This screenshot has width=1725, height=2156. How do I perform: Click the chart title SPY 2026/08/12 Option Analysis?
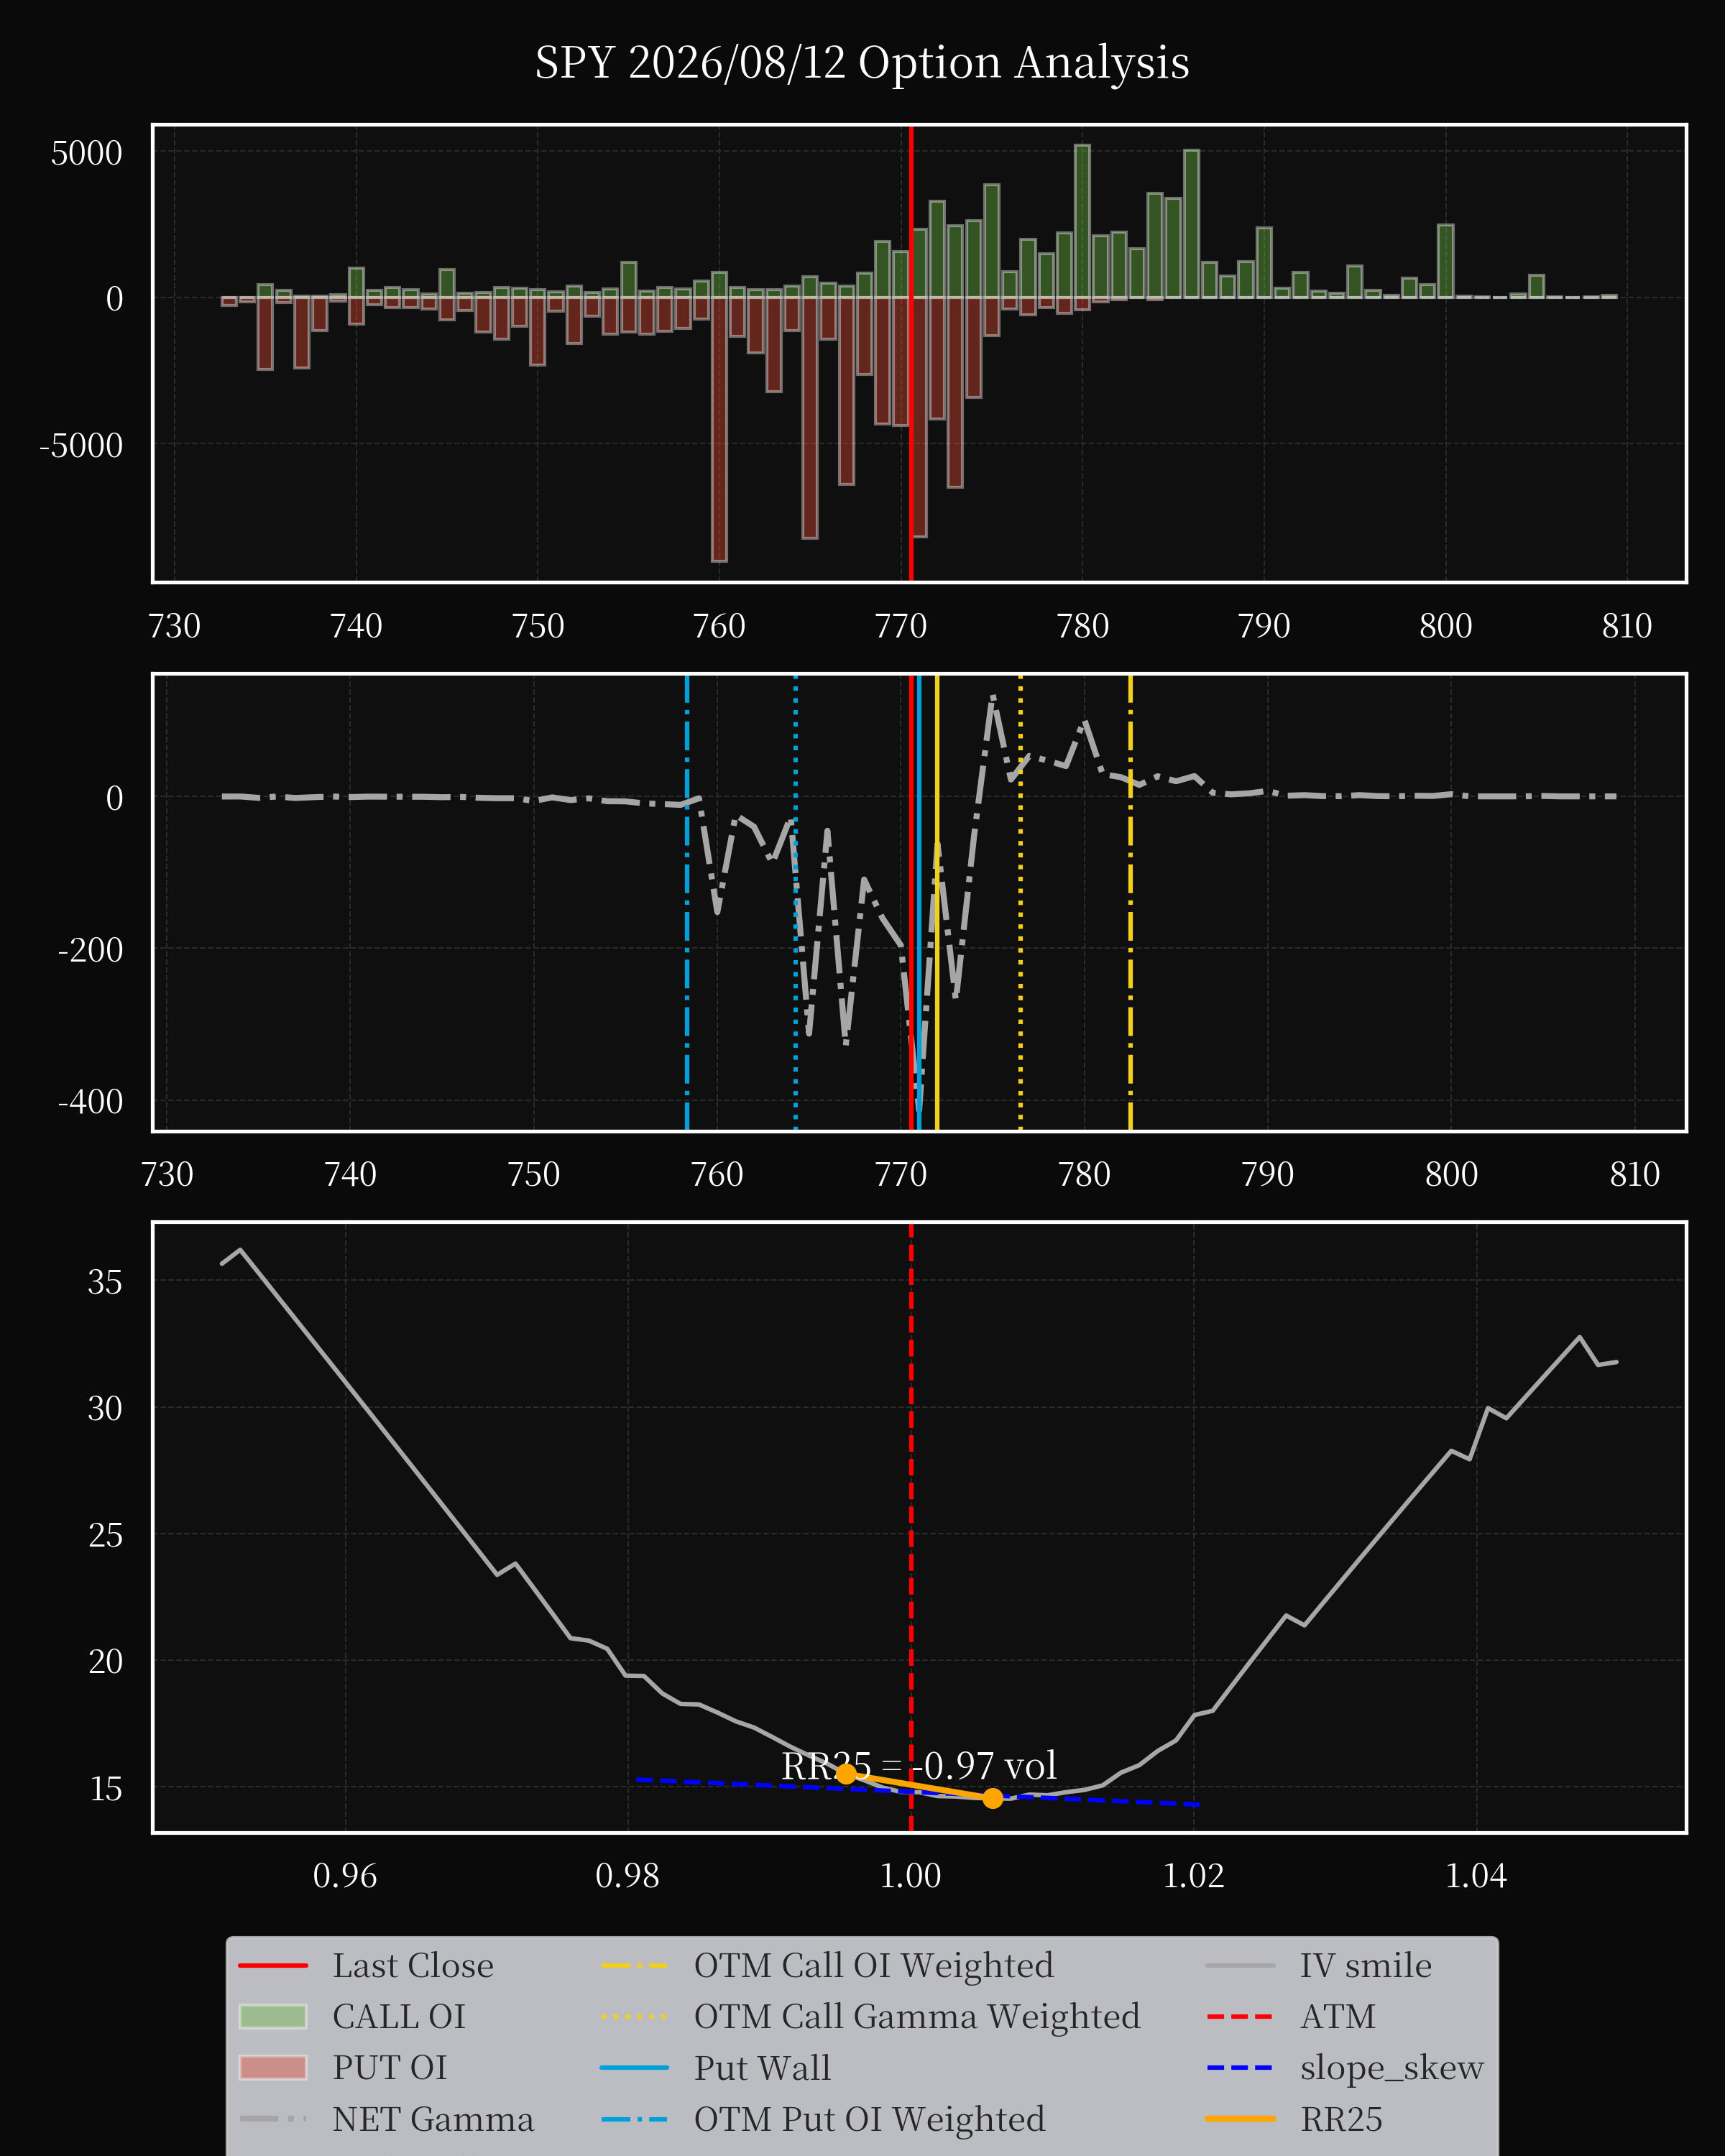click(862, 62)
